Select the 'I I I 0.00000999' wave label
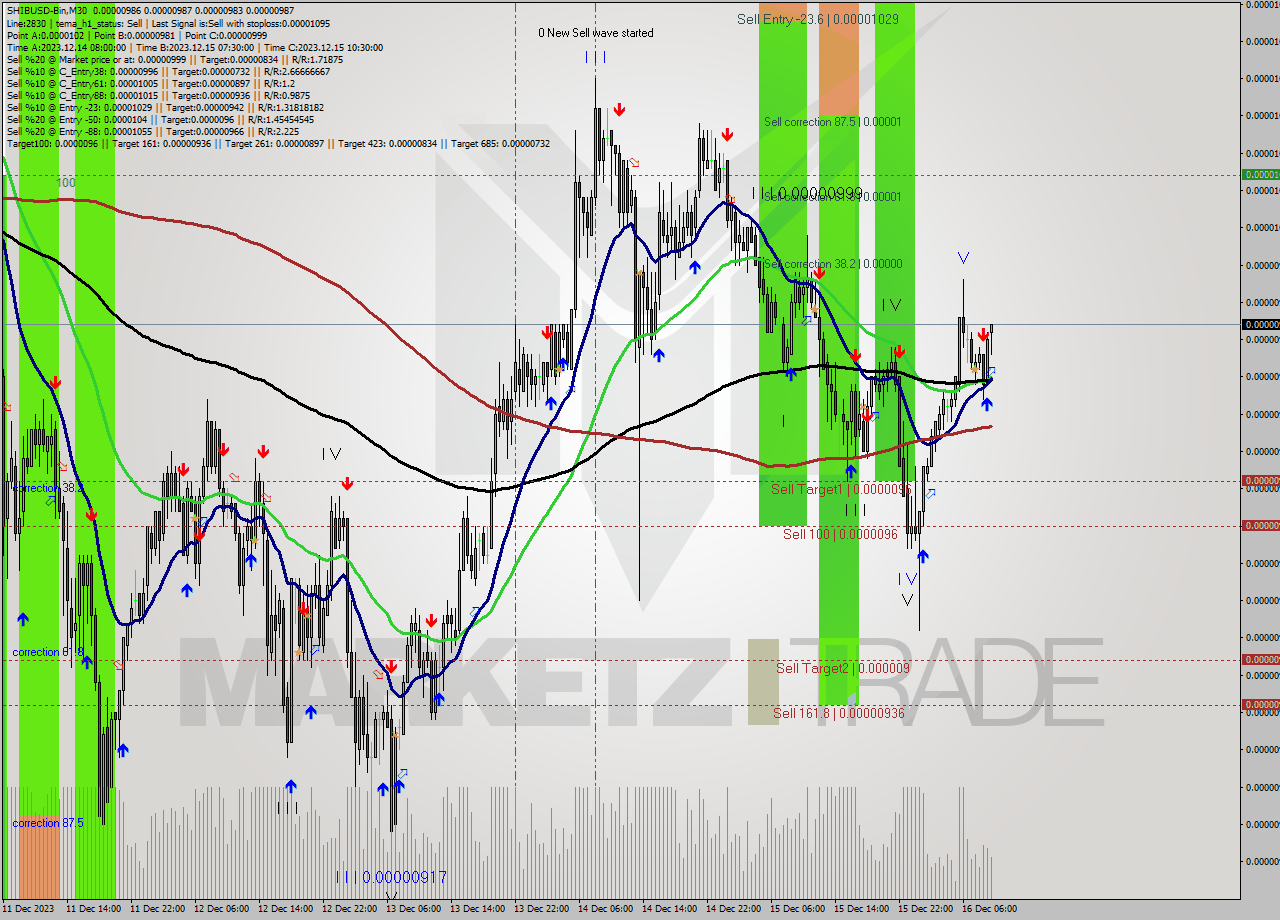This screenshot has width=1280, height=920. (807, 193)
